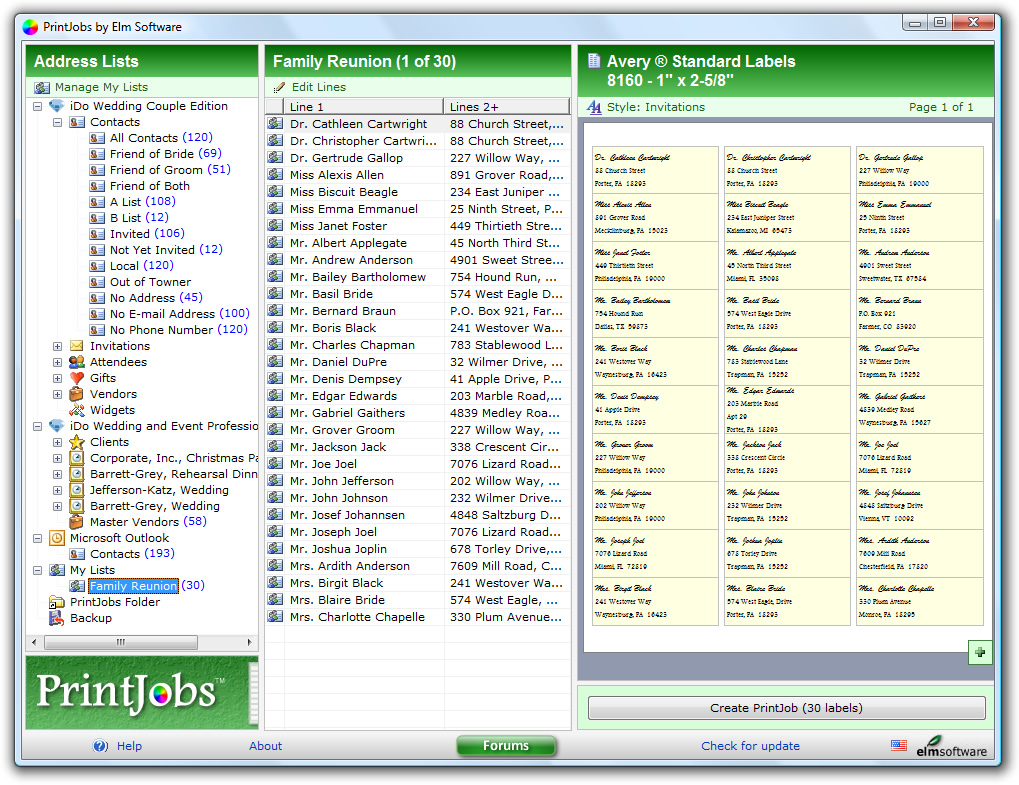The width and height of the screenshot is (1019, 785).
Task: Expand the Barrett-Grey, Rehearsal Dinner node
Action: pyautogui.click(x=57, y=474)
